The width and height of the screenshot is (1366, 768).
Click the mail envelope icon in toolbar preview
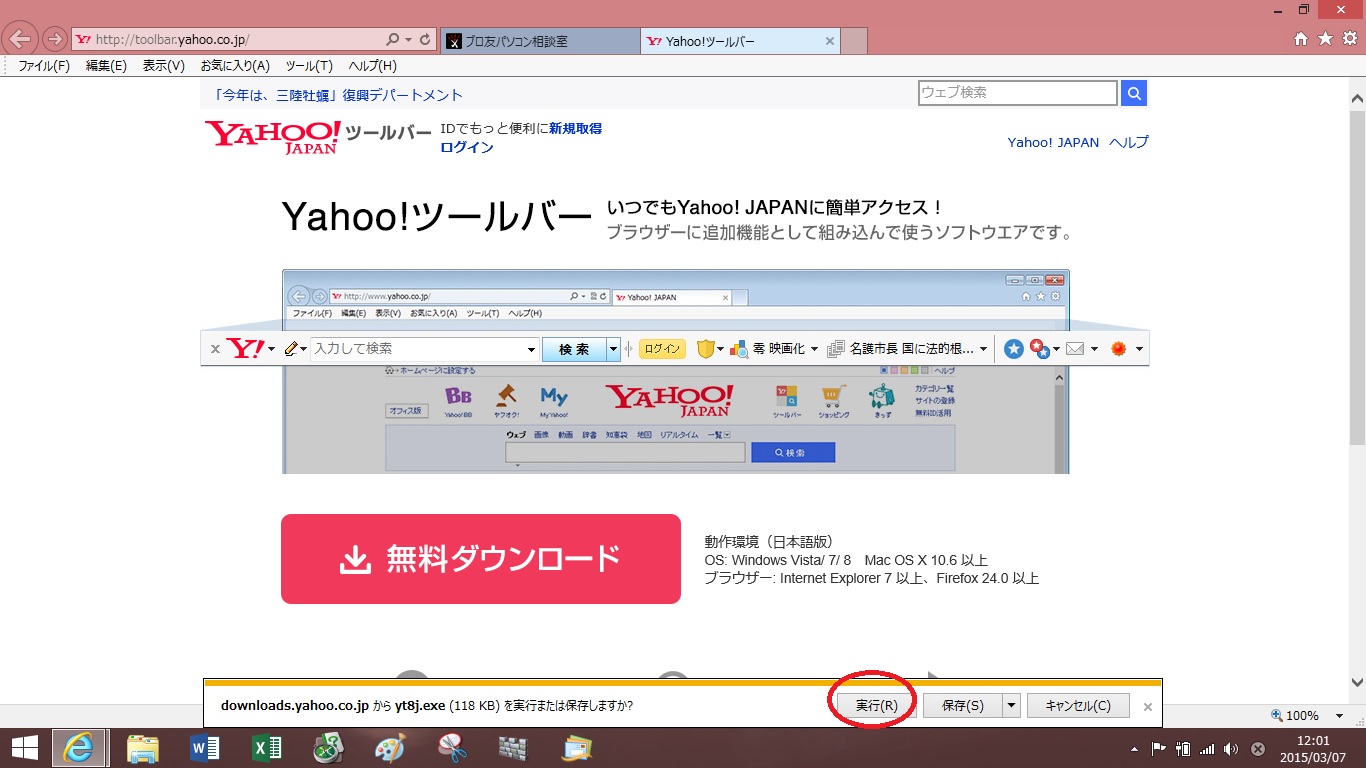1075,349
